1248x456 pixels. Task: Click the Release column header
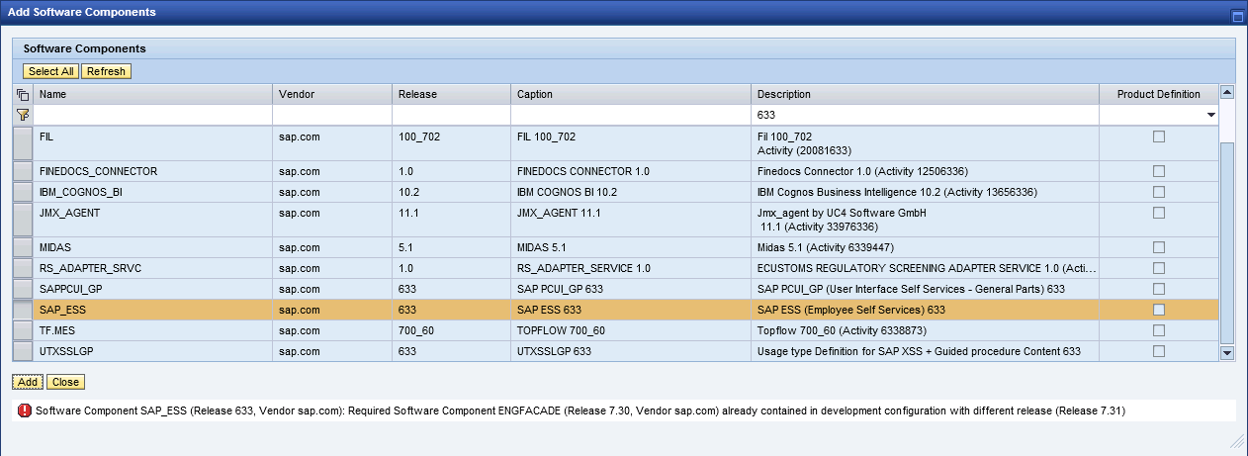452,95
